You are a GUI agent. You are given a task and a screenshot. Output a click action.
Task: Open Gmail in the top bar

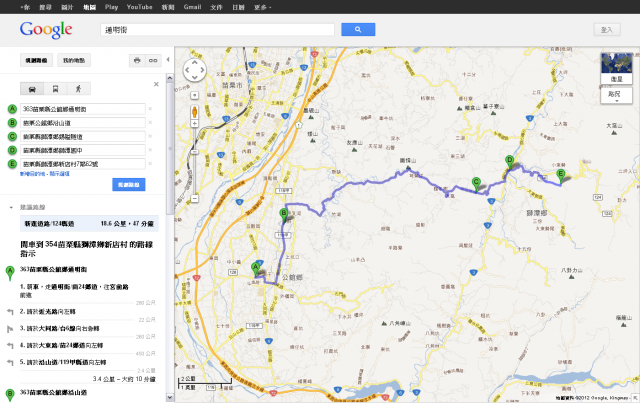(x=192, y=7)
